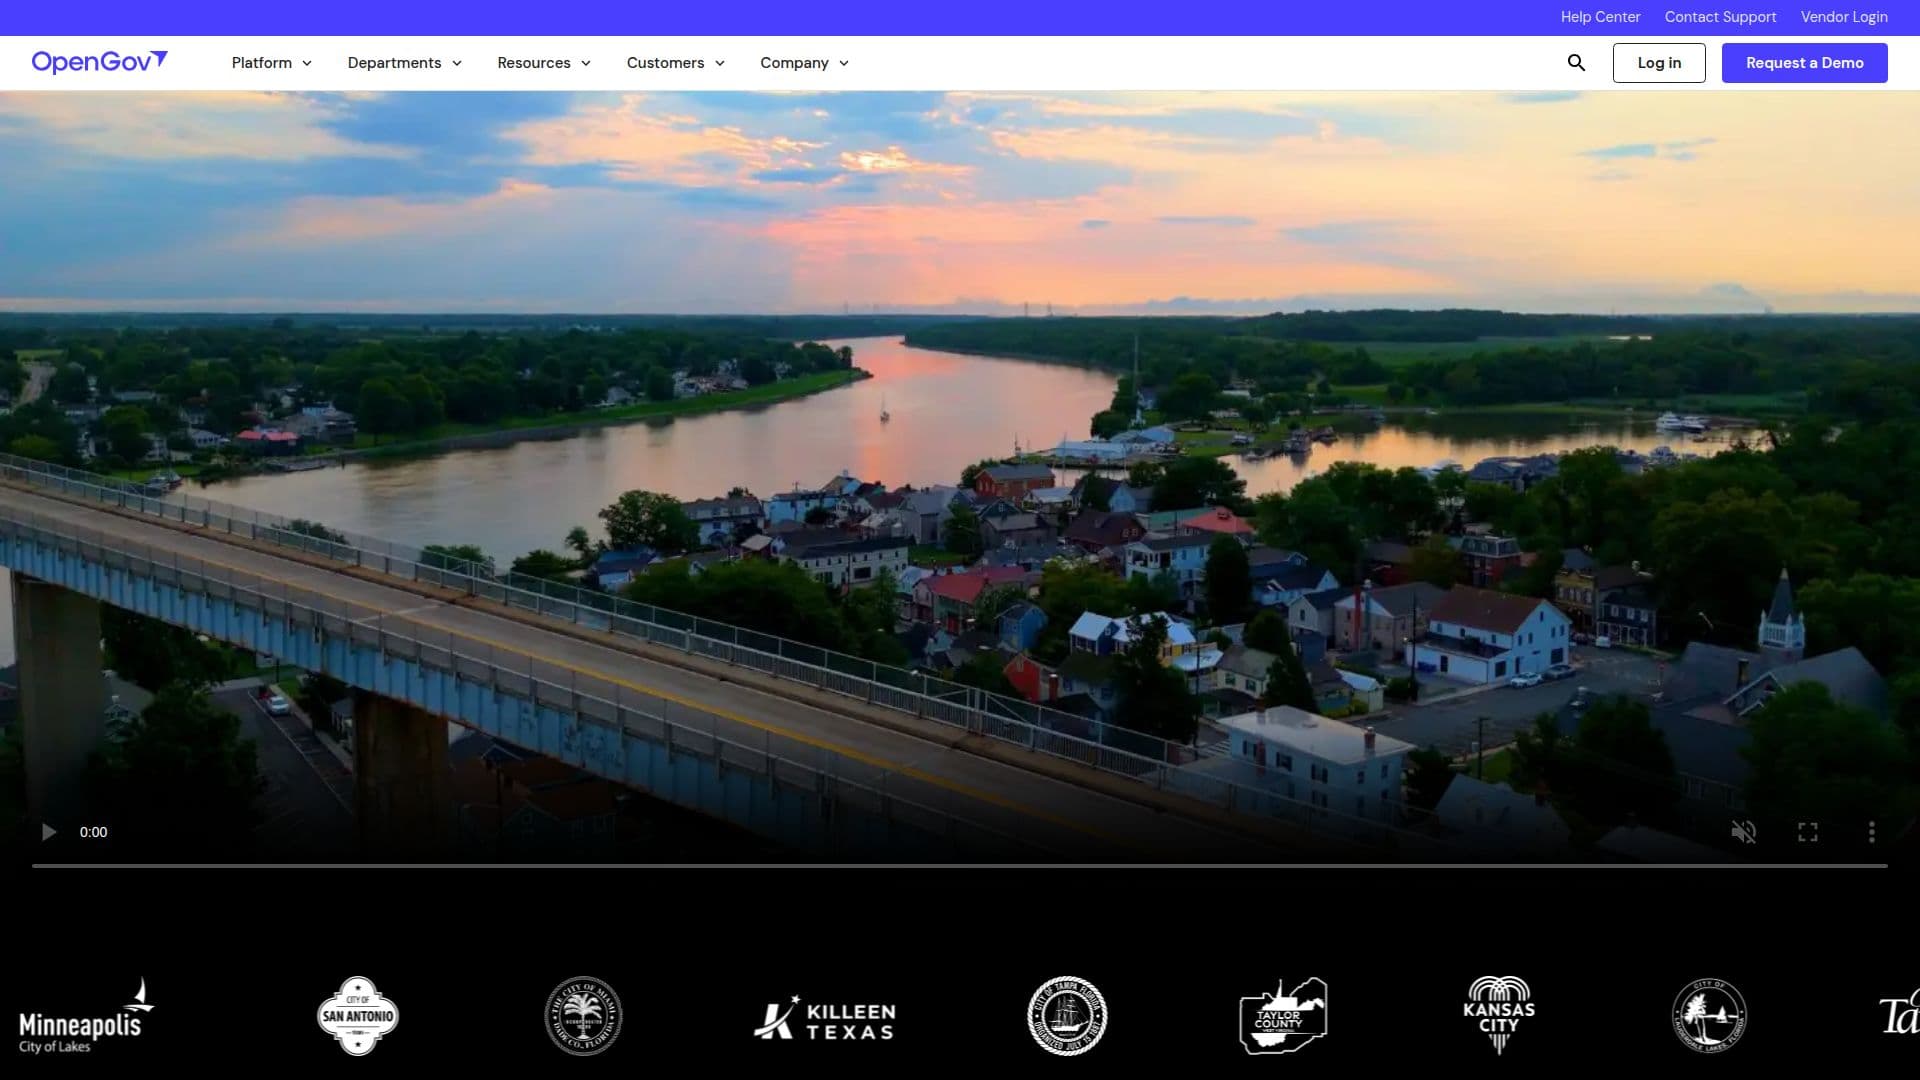This screenshot has width=1920, height=1080.
Task: Expand the Platform dropdown menu
Action: click(x=272, y=63)
